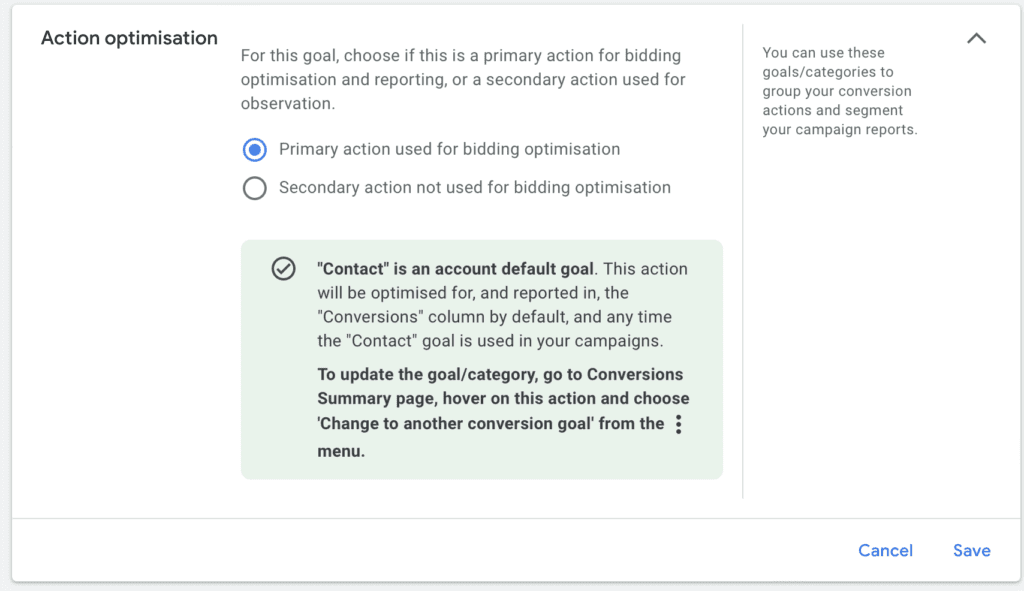
Task: Click the vertical three-dot overflow menu icon
Action: 679,424
